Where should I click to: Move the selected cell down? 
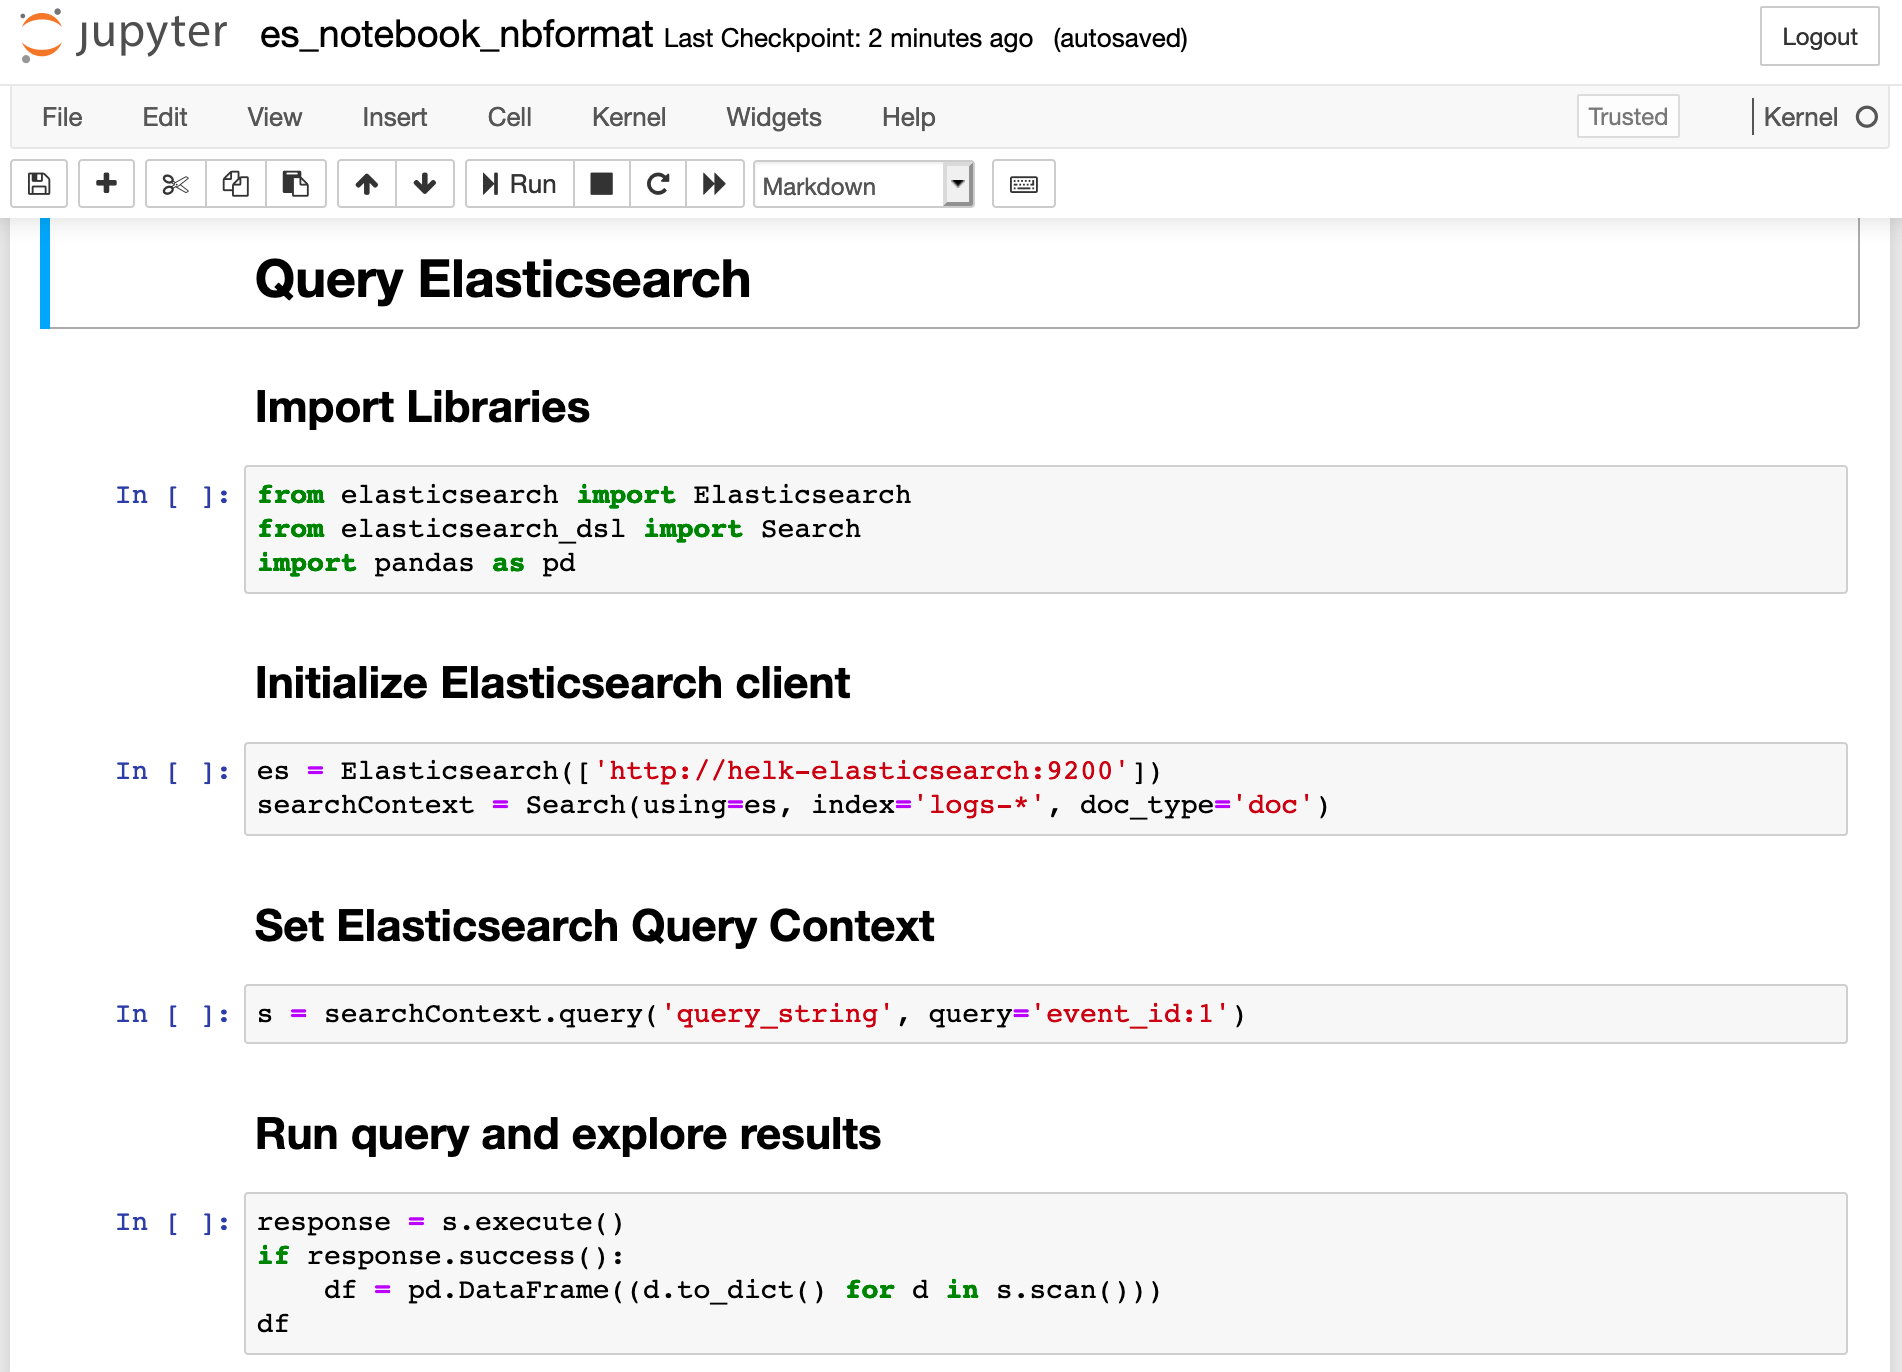coord(425,184)
